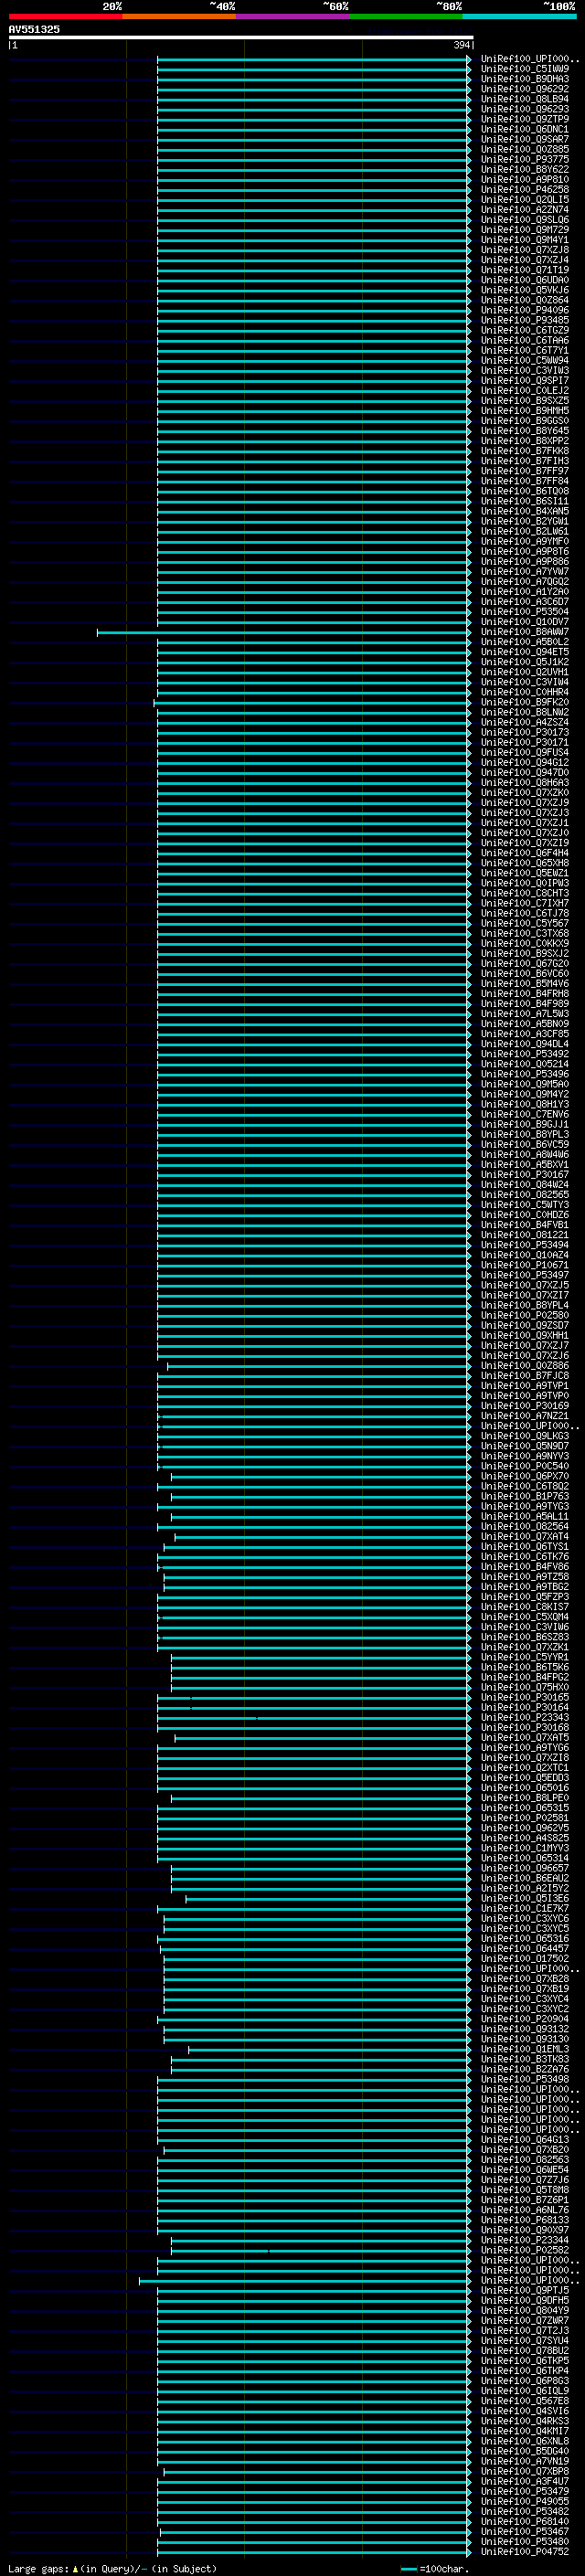
Task: Click the UniRef100_B8AWW7 hit label
Action: point(524,632)
